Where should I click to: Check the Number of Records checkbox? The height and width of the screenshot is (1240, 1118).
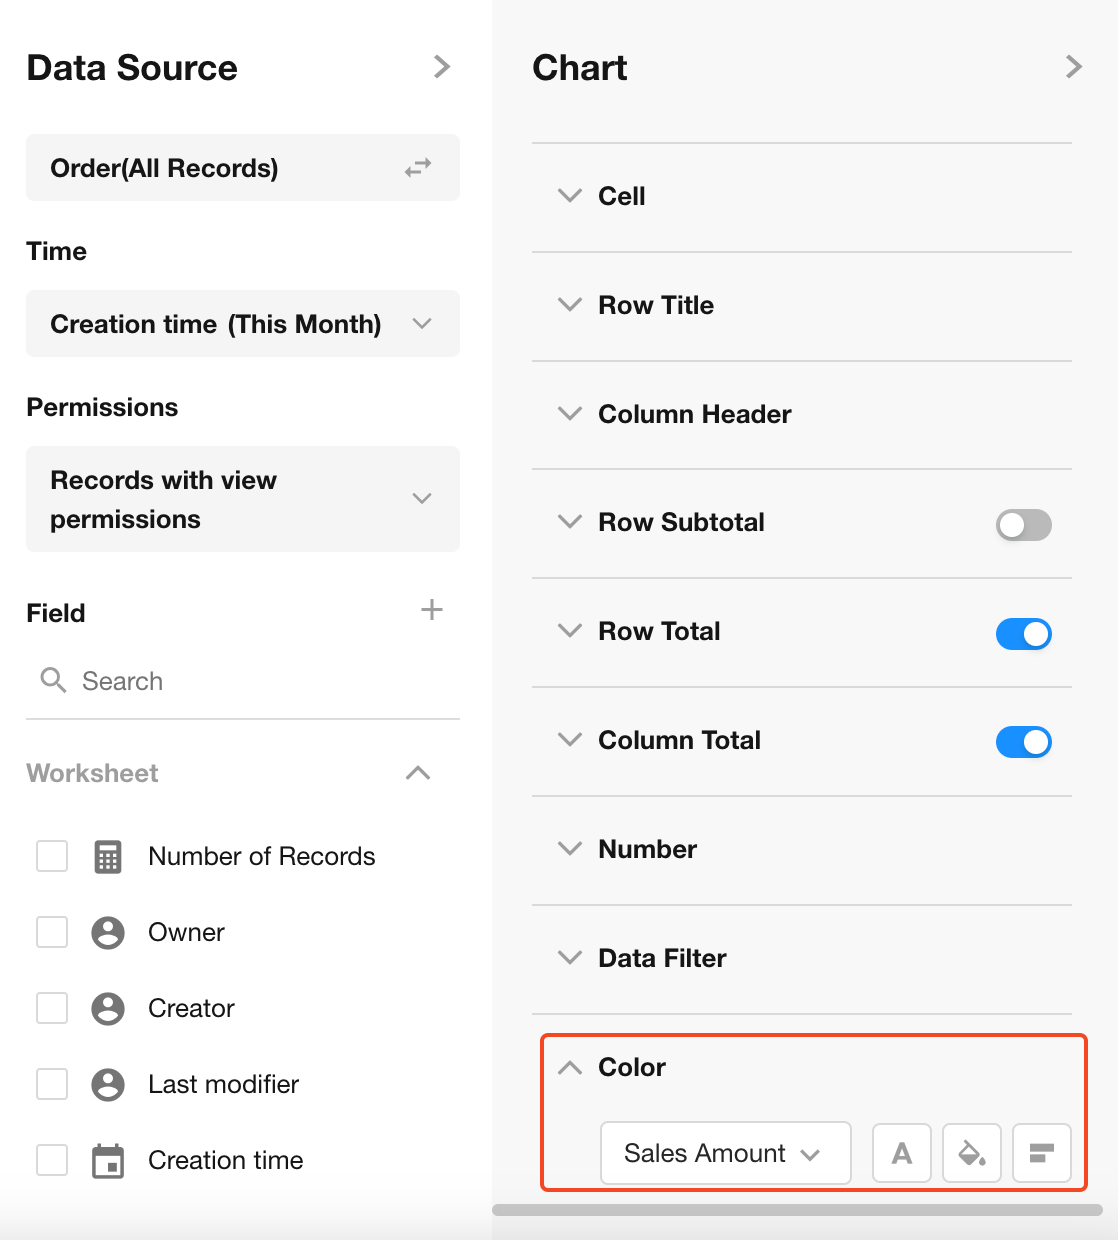52,856
